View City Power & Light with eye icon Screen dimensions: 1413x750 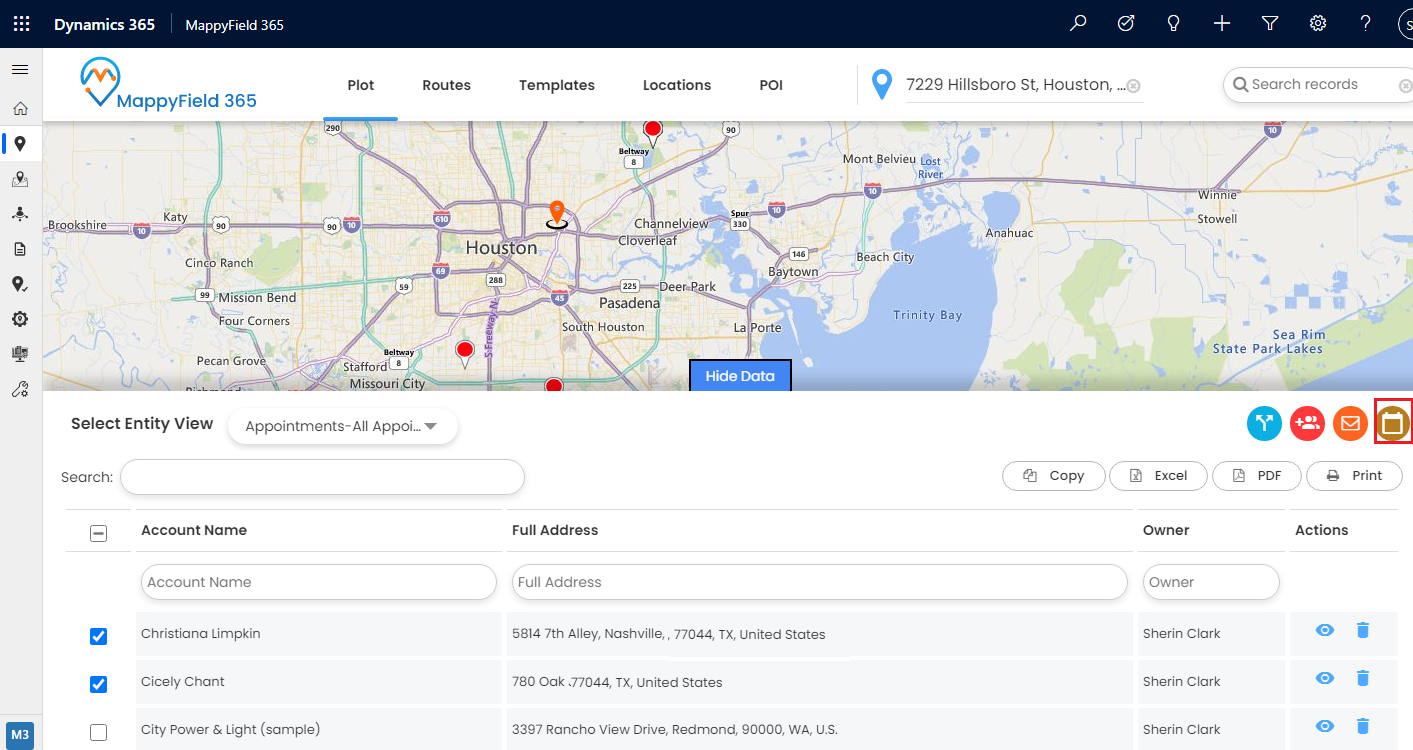[x=1325, y=726]
